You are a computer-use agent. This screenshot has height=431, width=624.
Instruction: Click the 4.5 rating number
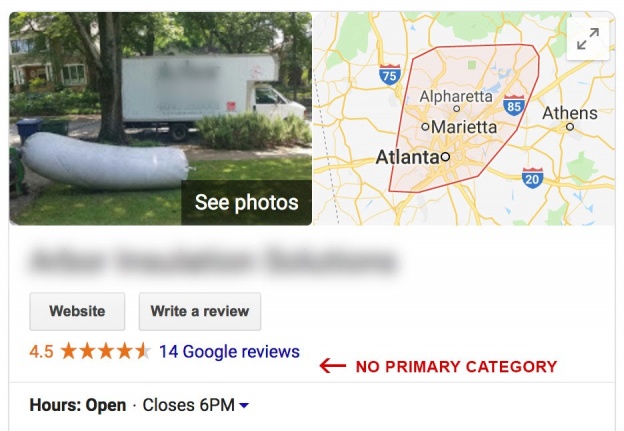41,352
